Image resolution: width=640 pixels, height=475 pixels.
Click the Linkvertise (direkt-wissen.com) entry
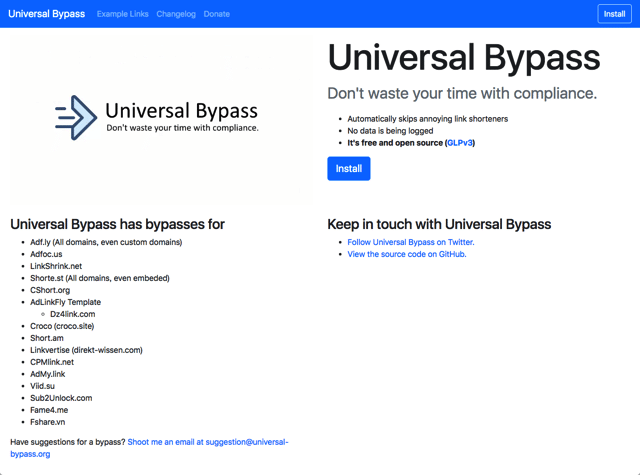point(87,350)
